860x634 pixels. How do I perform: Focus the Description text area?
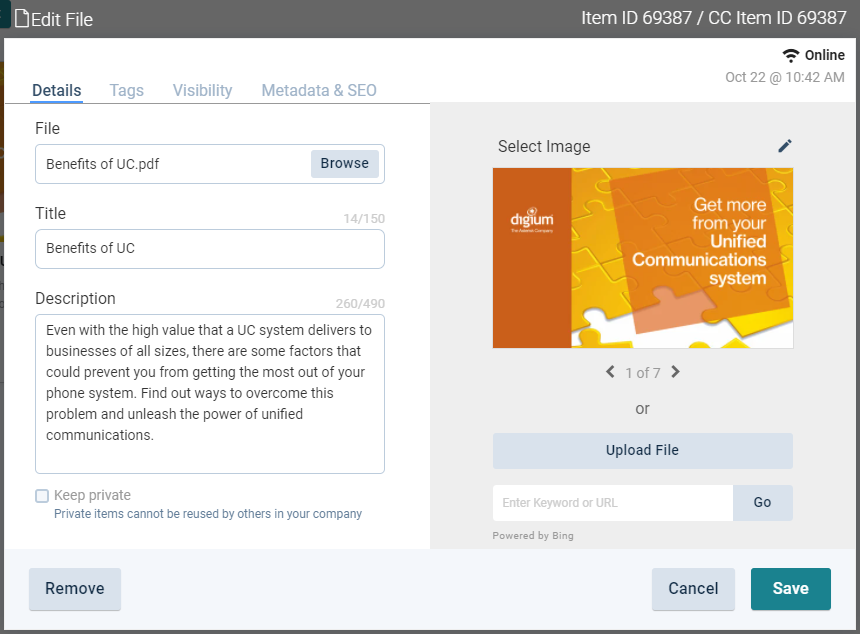[x=210, y=394]
